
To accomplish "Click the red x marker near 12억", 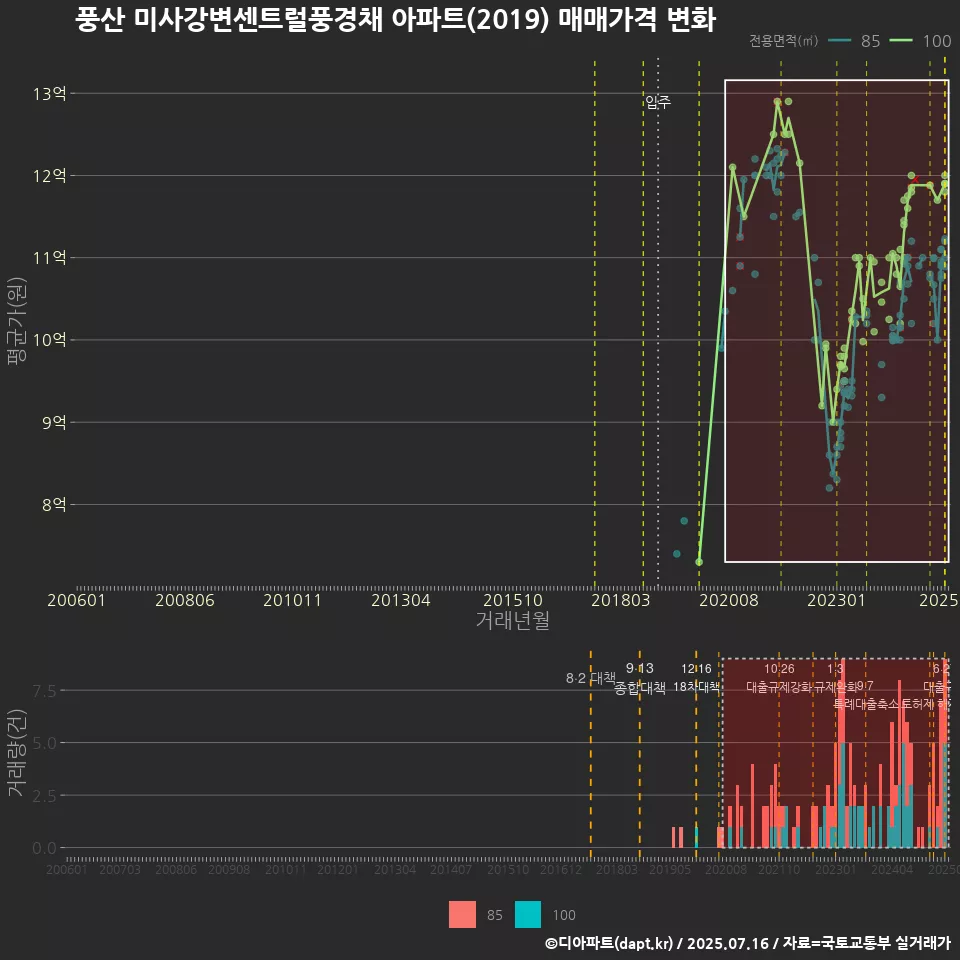I will (x=916, y=179).
